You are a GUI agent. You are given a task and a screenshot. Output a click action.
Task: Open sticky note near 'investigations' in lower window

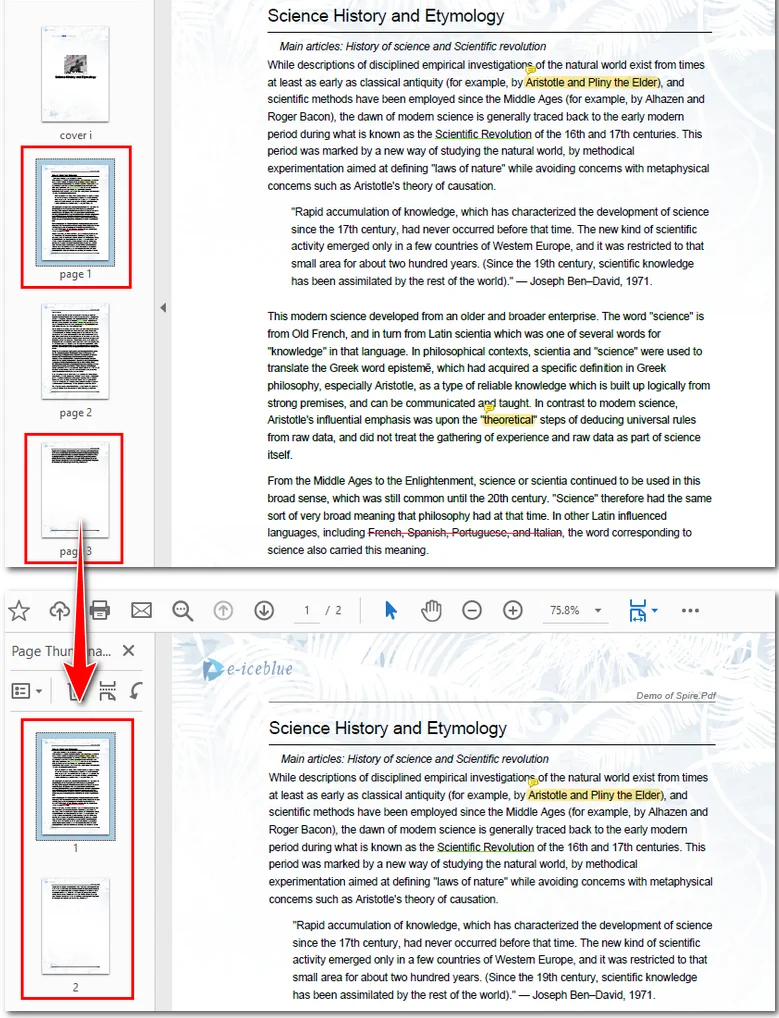point(533,781)
